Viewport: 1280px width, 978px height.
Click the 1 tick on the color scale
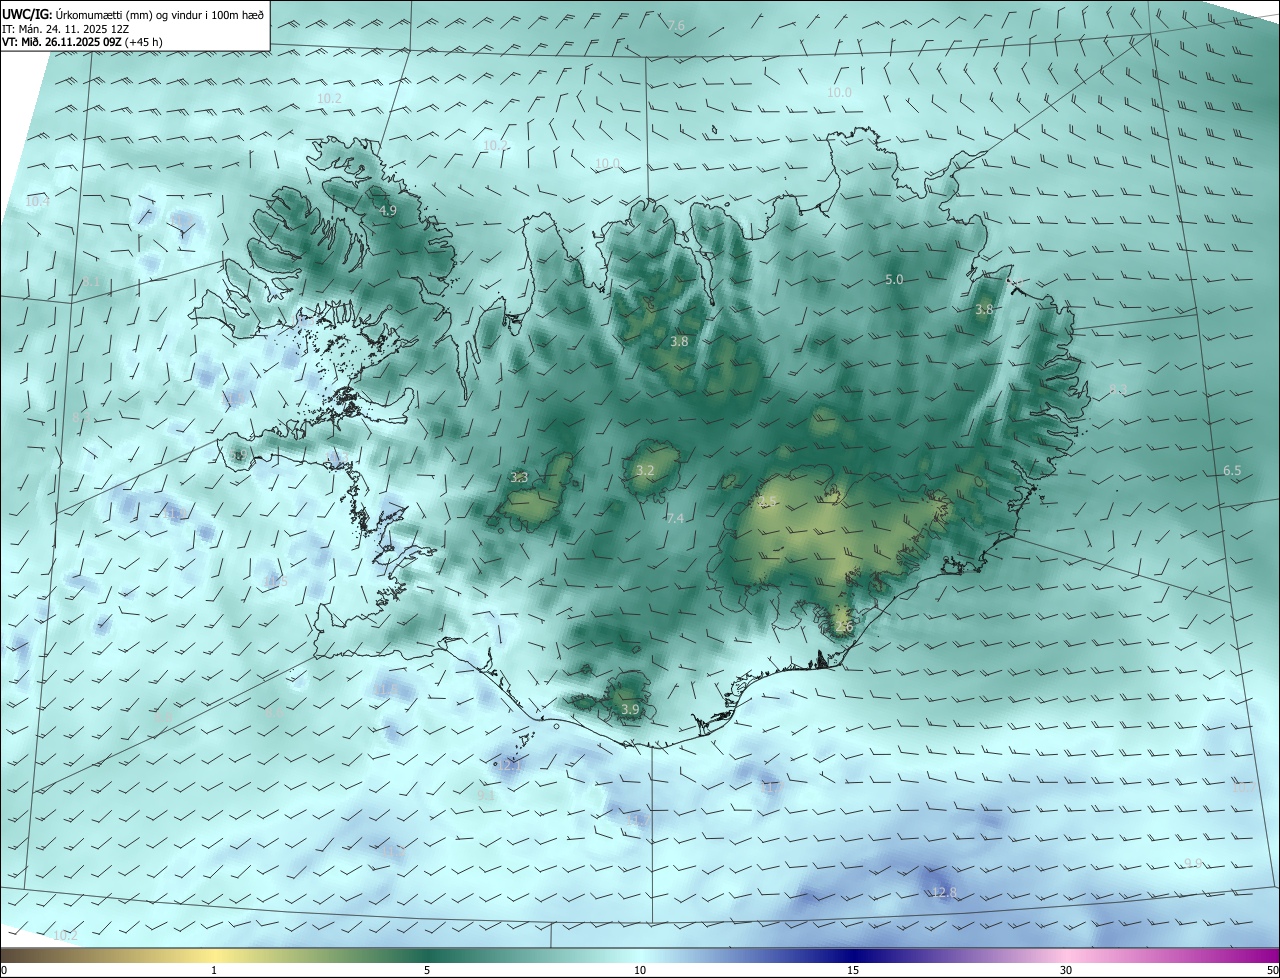coord(214,970)
